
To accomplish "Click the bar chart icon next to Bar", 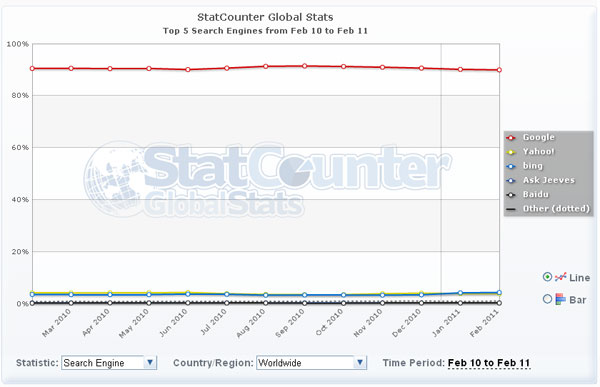I will 560,299.
